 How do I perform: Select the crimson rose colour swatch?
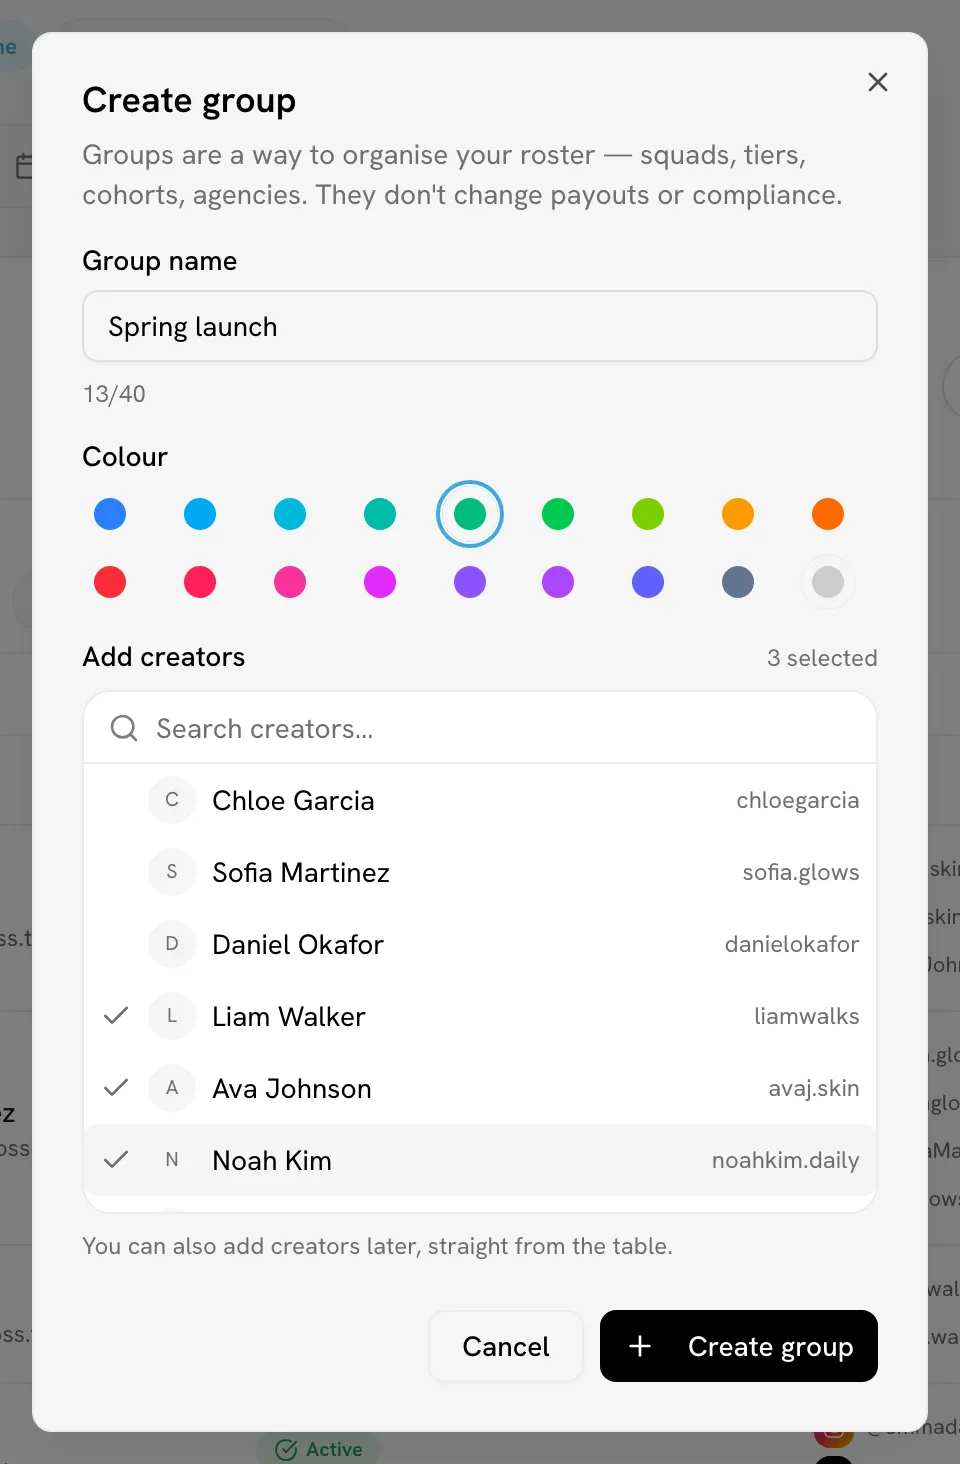(200, 582)
